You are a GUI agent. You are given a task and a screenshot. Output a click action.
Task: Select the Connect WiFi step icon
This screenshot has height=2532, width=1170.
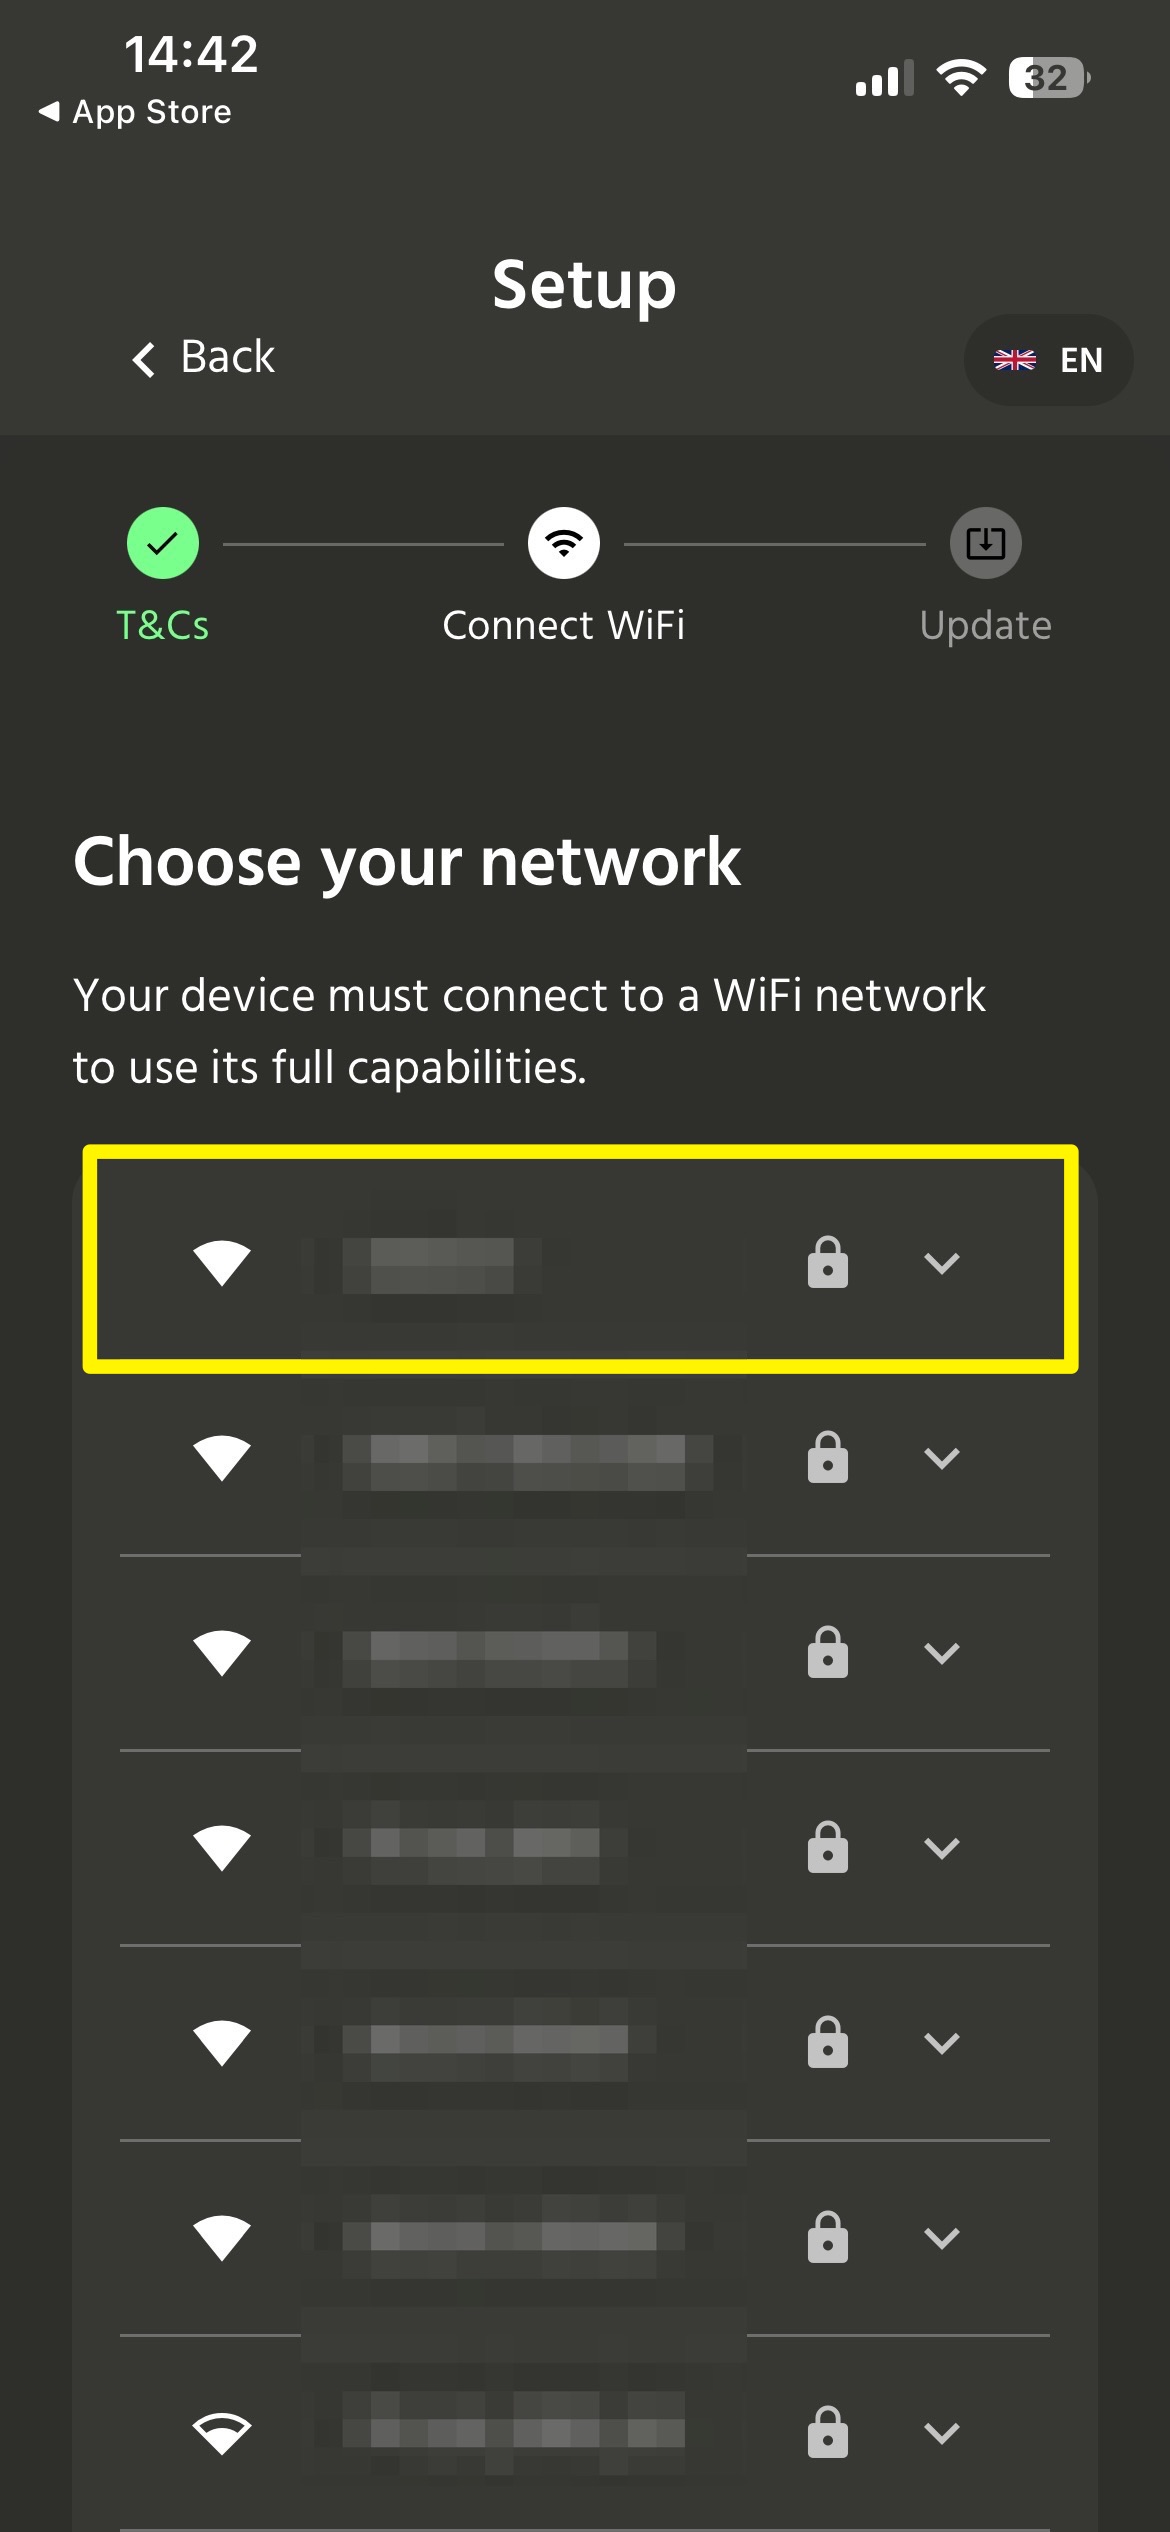coord(564,543)
